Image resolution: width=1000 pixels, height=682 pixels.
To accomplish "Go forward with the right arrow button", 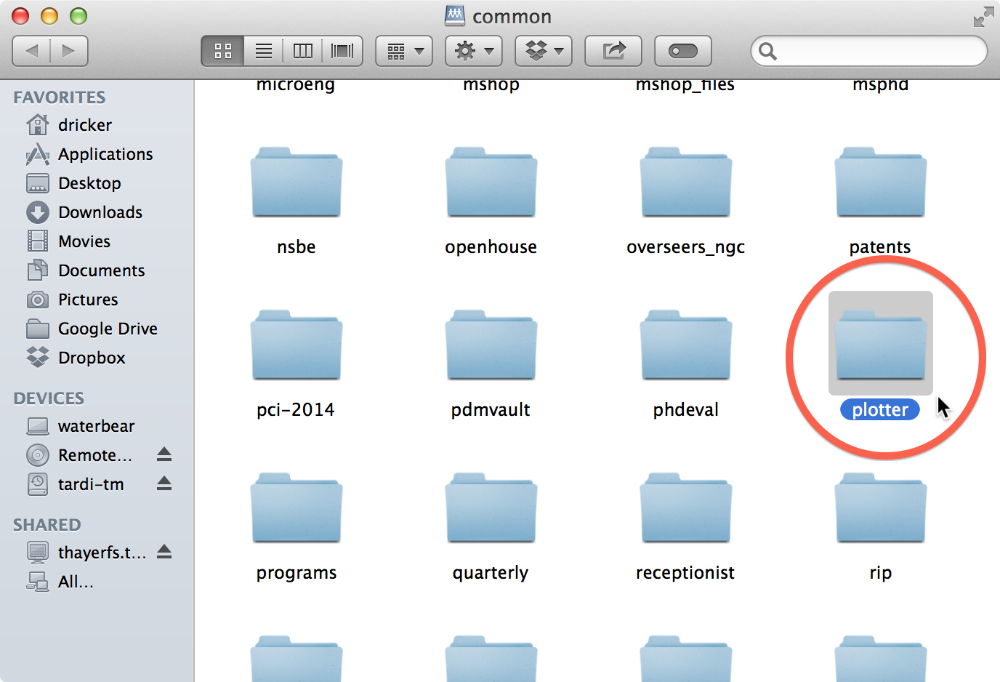I will pos(69,51).
